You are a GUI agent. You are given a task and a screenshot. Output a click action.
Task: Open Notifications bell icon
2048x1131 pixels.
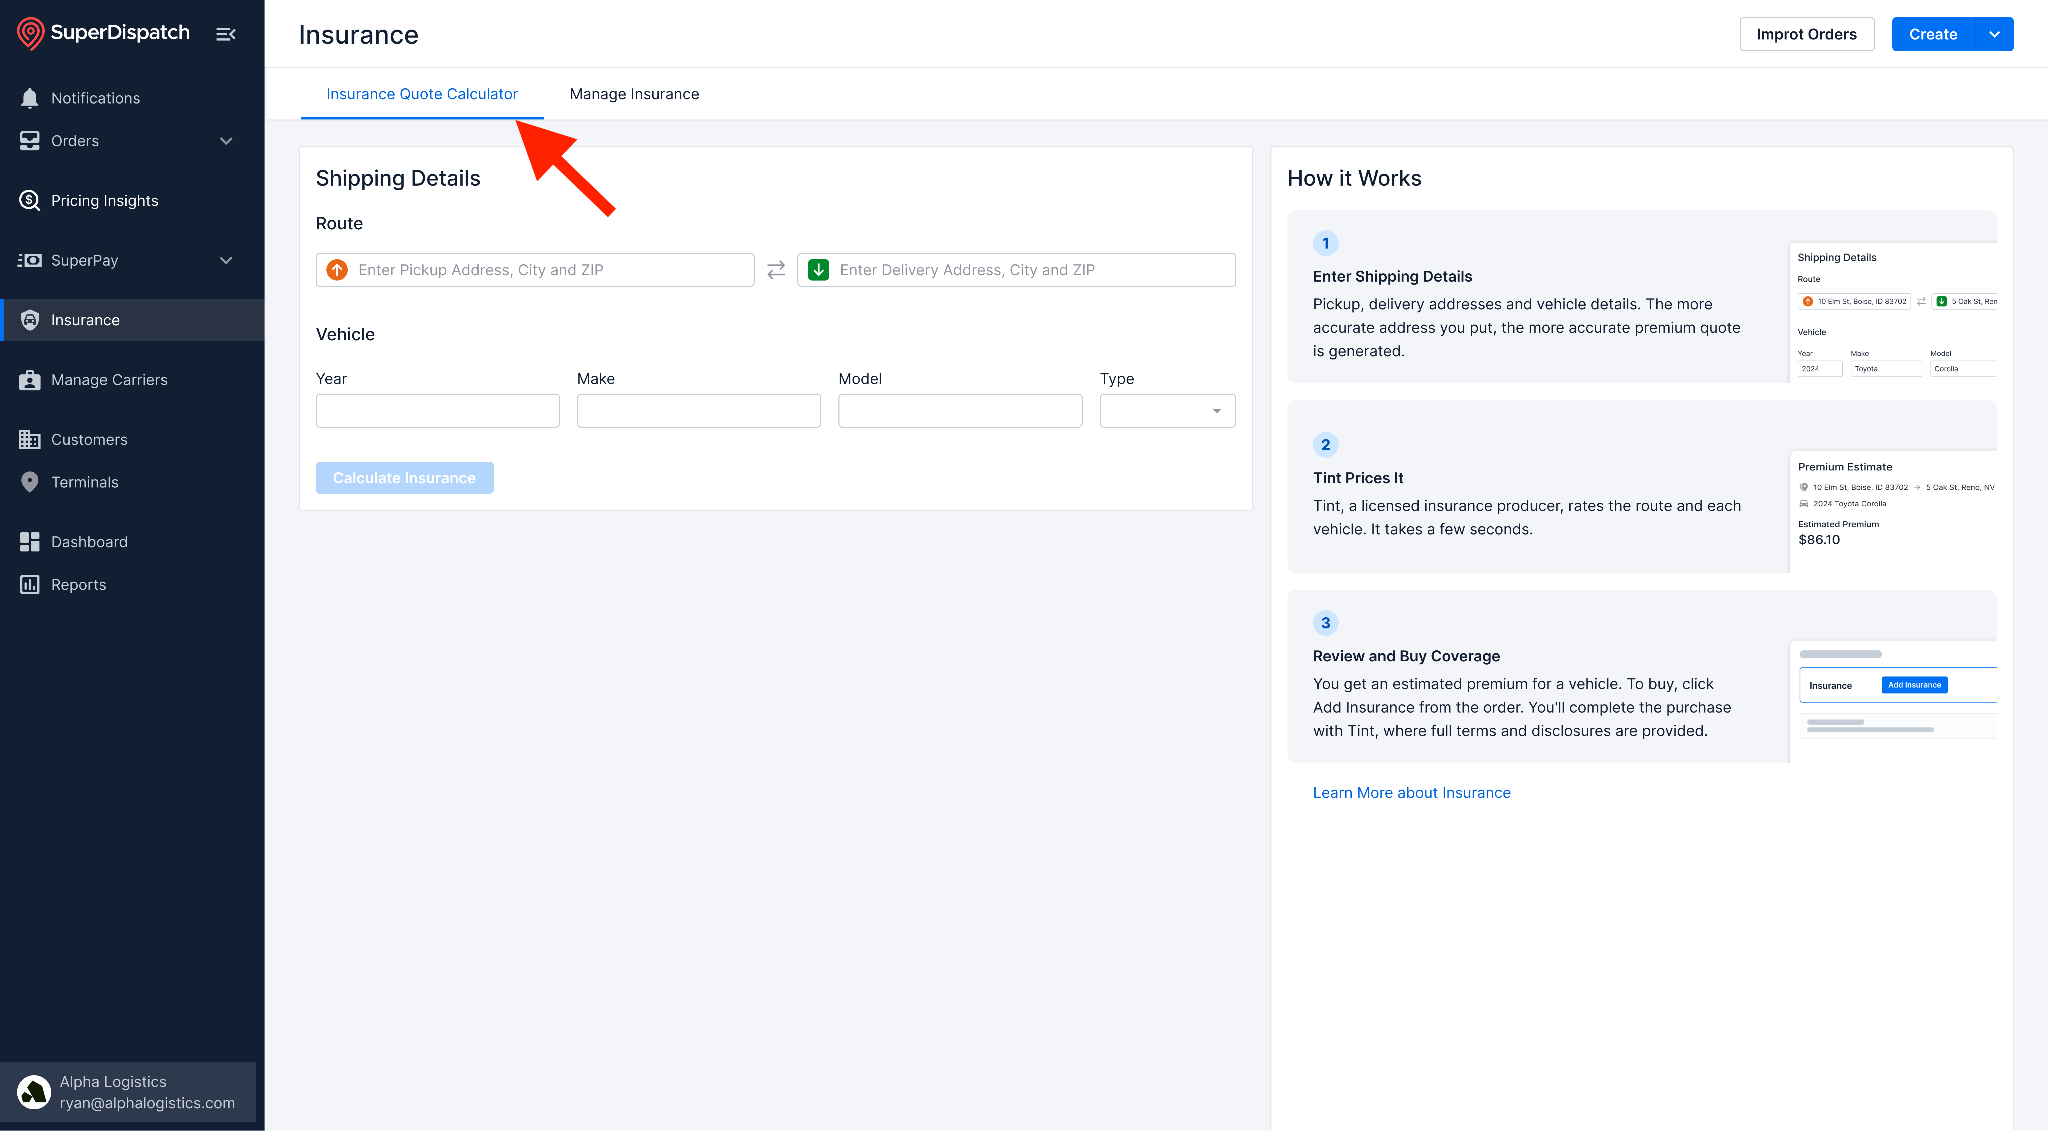tap(30, 98)
